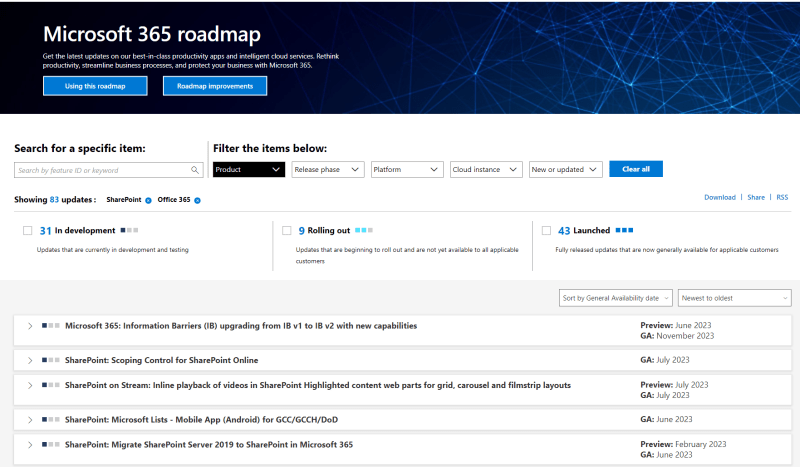Click status bars icon on SharePoint on Stream row
Screen dimensions: 800x467
pyautogui.click(x=51, y=385)
